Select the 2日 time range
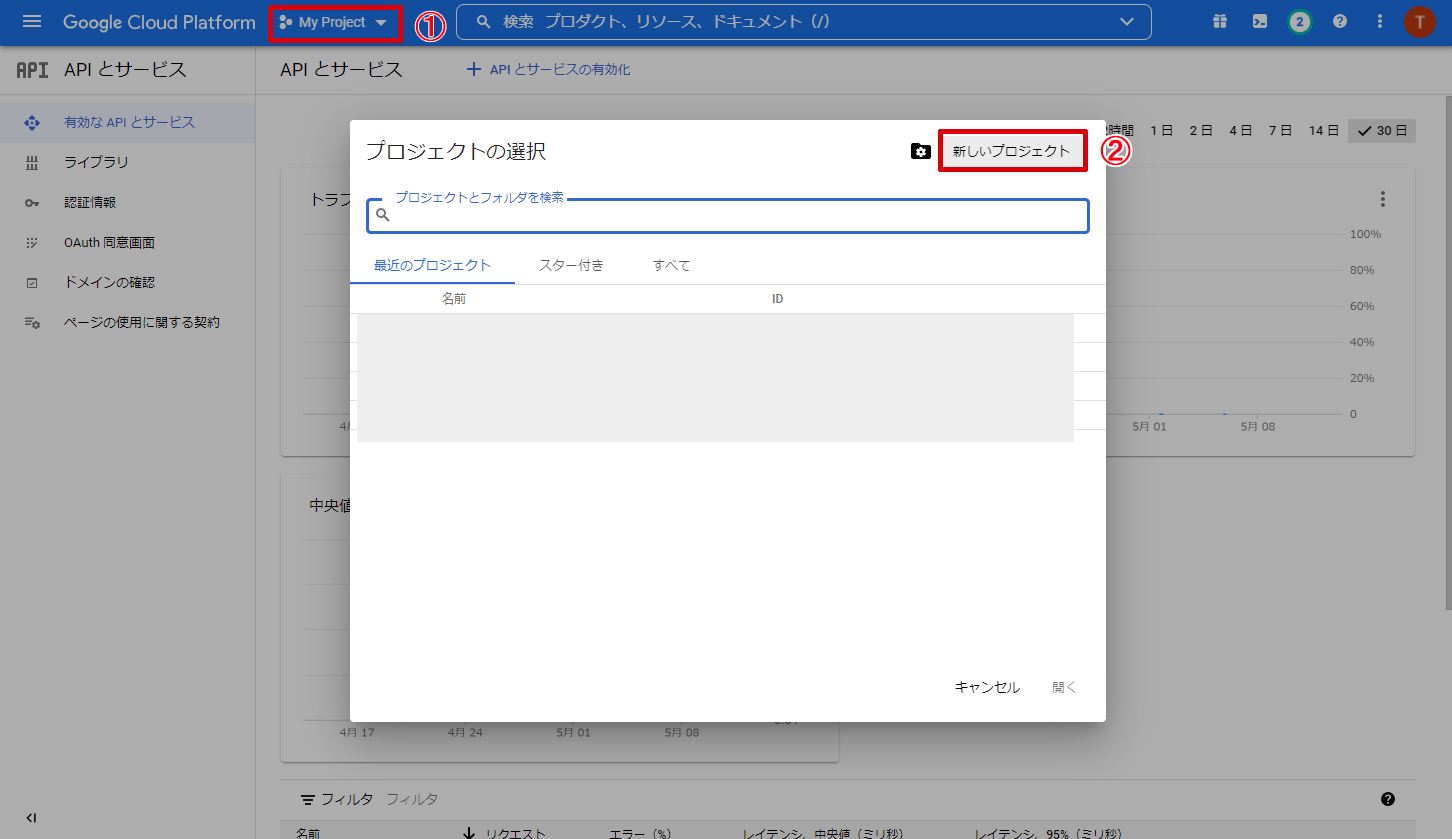The image size is (1452, 839). pos(1201,130)
